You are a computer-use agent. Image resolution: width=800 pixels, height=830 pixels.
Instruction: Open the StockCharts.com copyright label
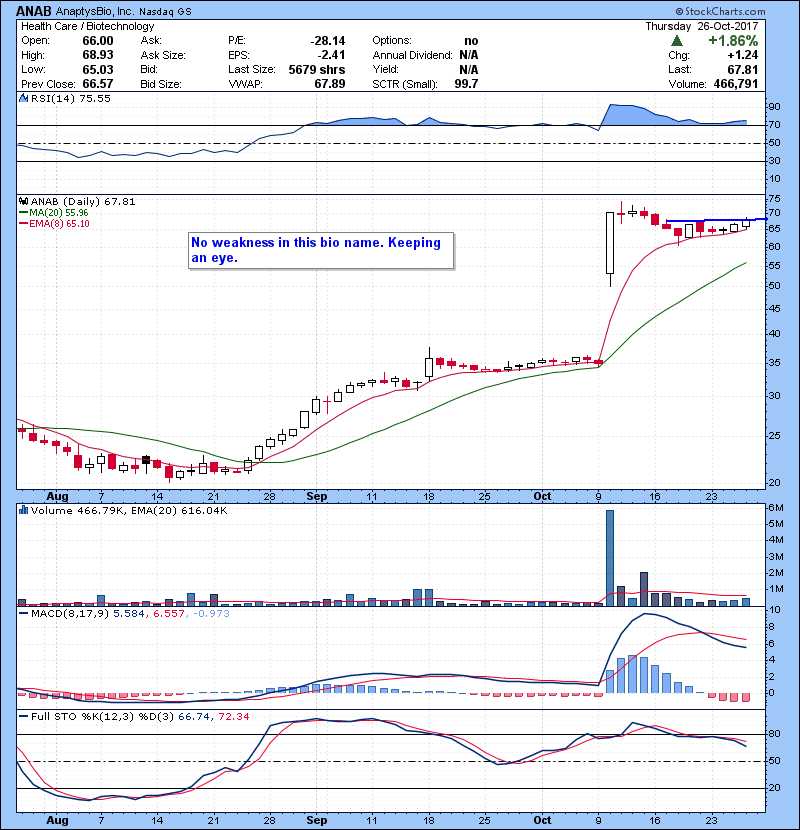720,11
